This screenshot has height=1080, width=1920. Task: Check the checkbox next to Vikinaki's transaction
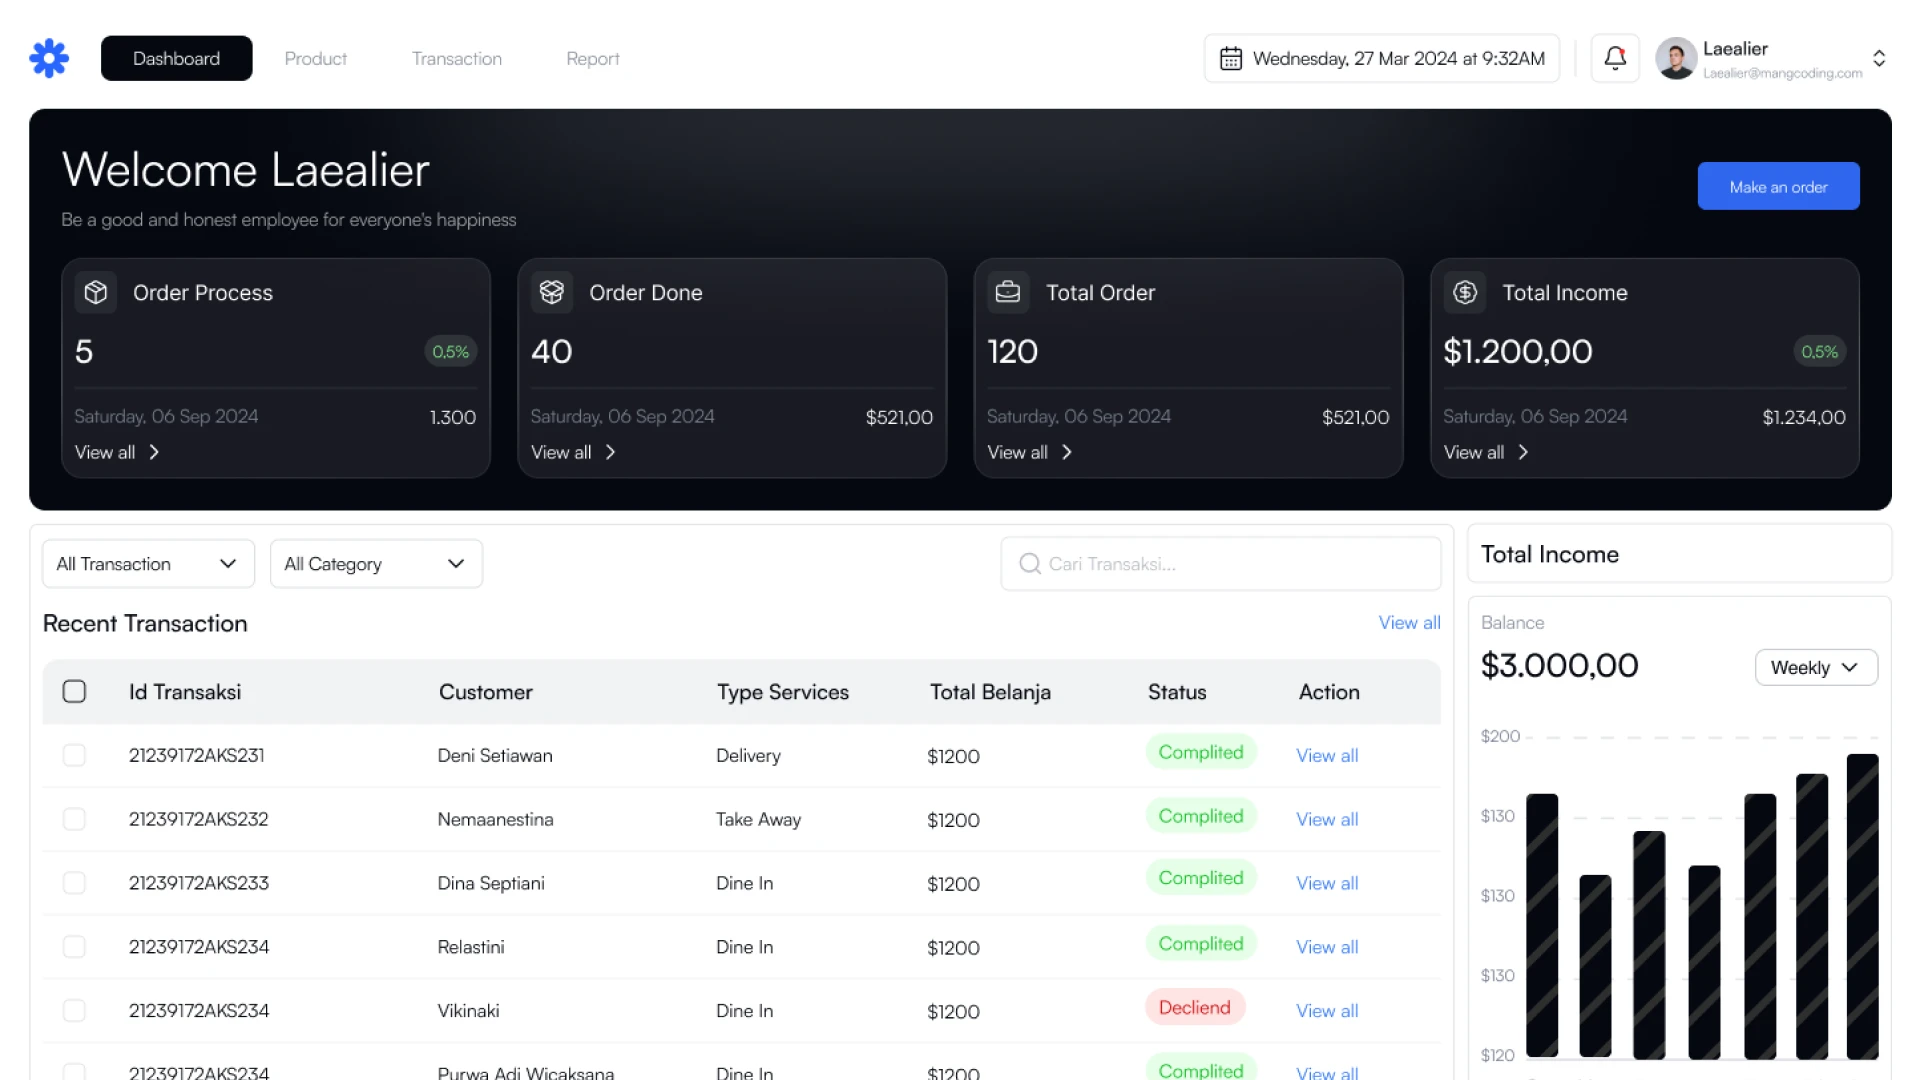(74, 1010)
